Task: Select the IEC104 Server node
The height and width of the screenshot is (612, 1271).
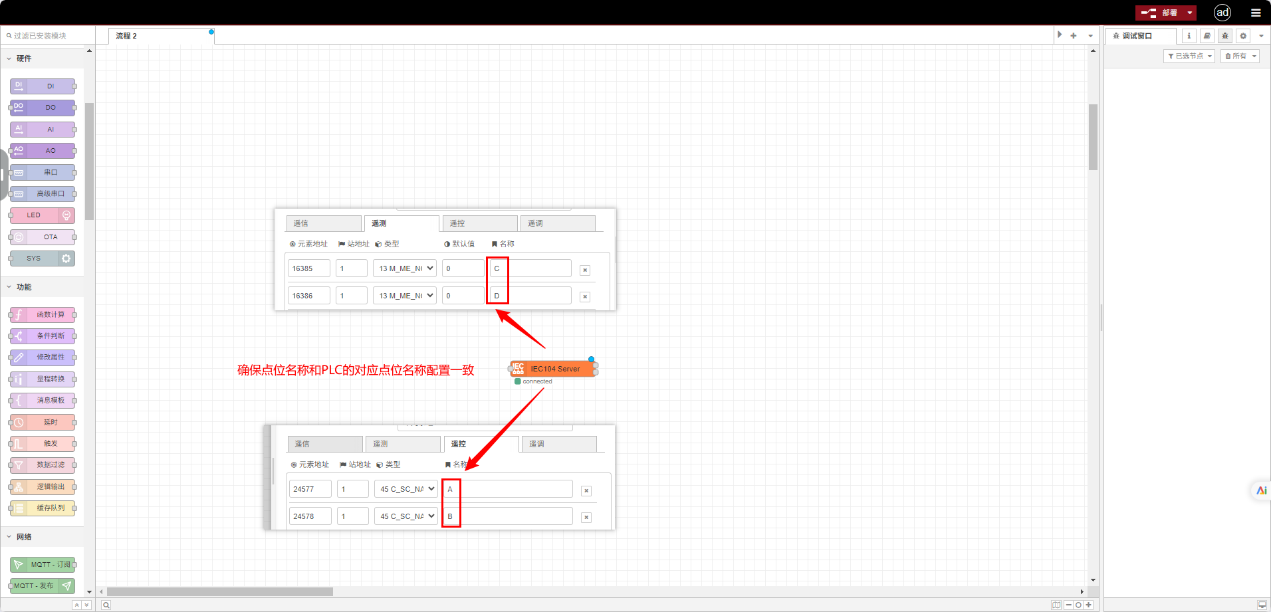Action: click(x=554, y=369)
